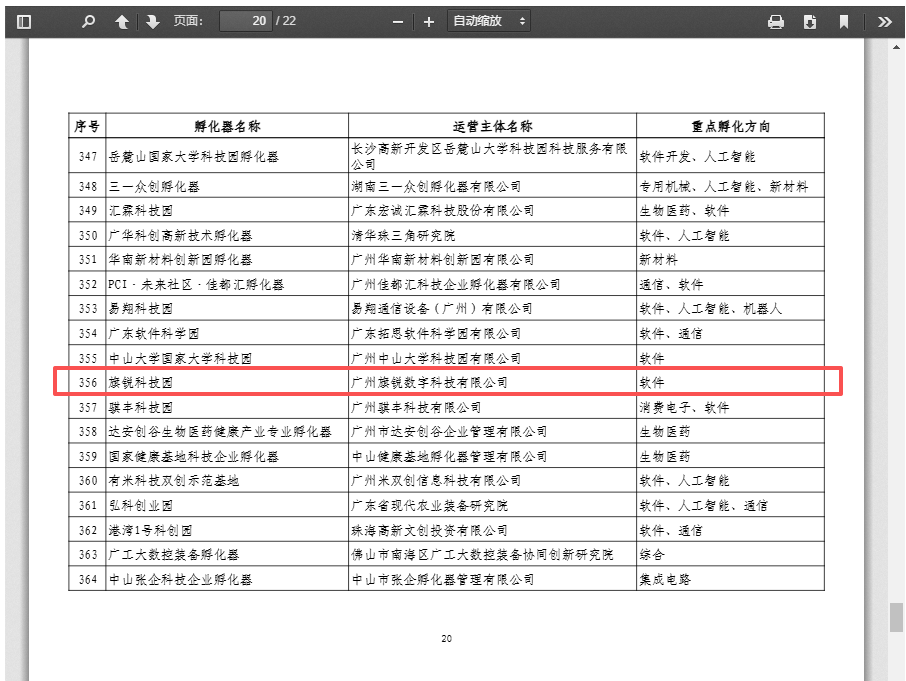Viewport: 906px width, 681px height.
Task: Select 广工大数控装备孵化器 cell
Action: (227, 555)
